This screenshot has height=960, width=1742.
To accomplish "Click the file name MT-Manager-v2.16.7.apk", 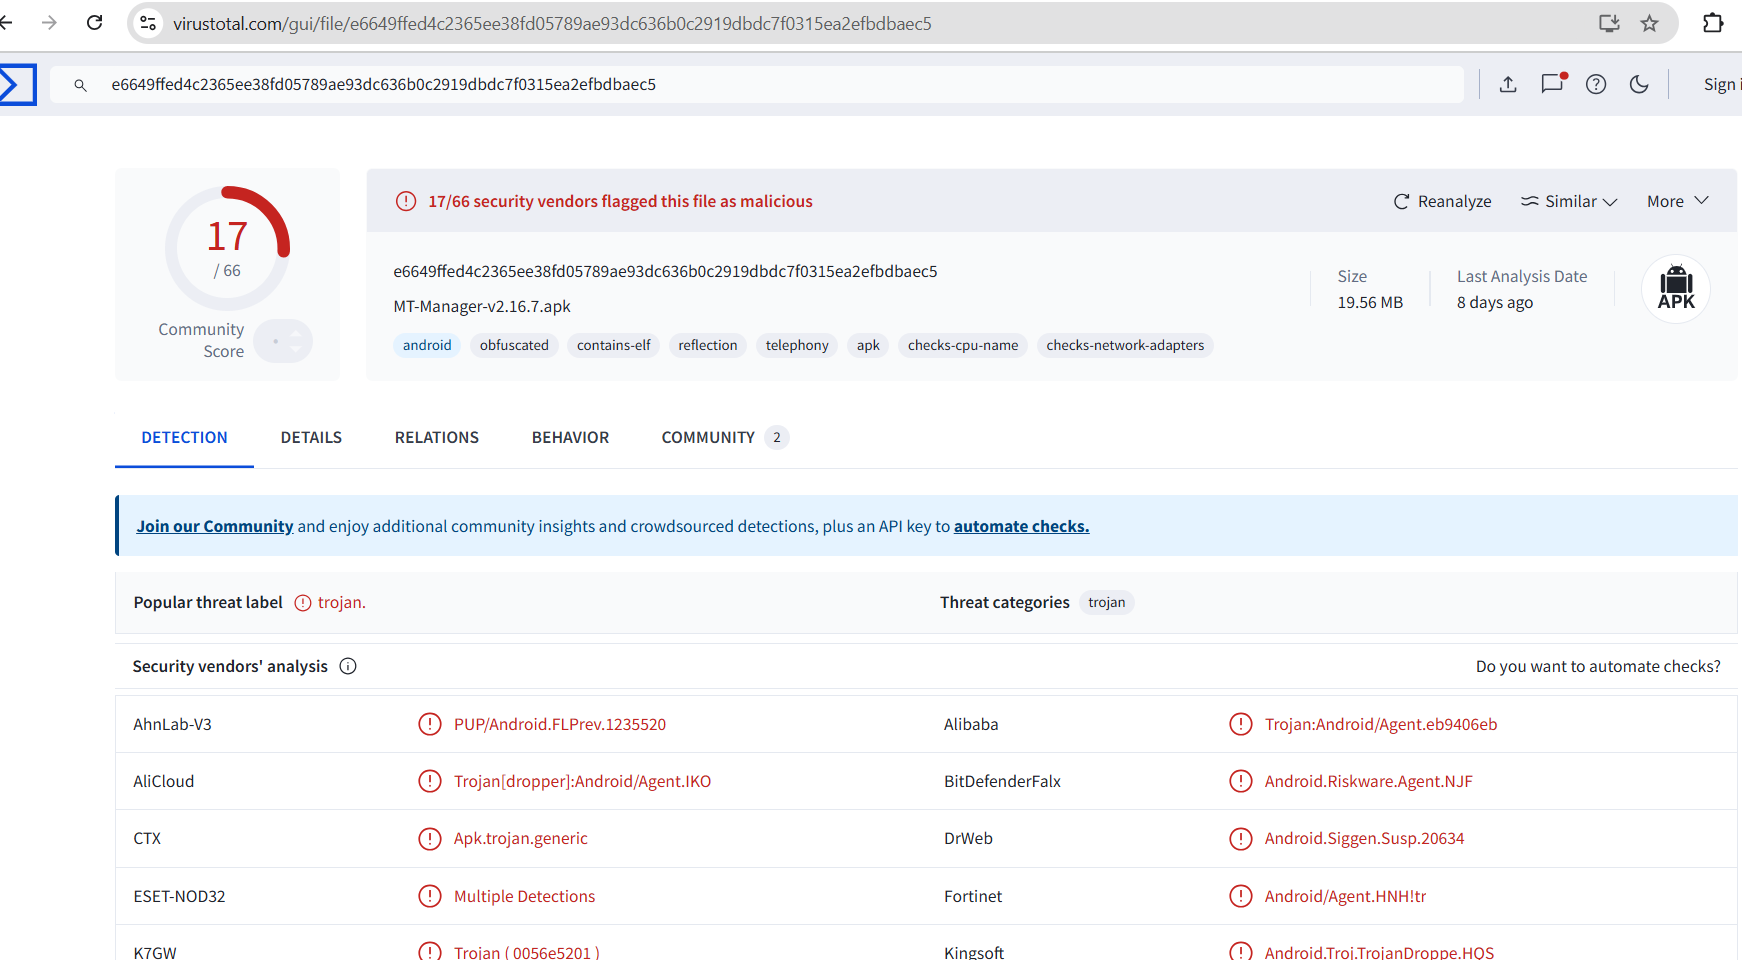I will click(482, 306).
